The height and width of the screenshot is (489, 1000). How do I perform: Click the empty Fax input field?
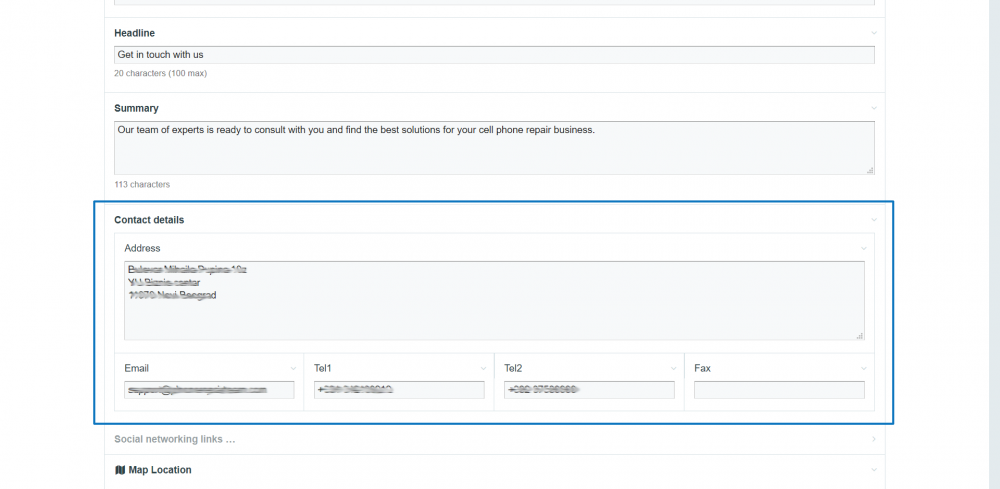click(x=779, y=390)
